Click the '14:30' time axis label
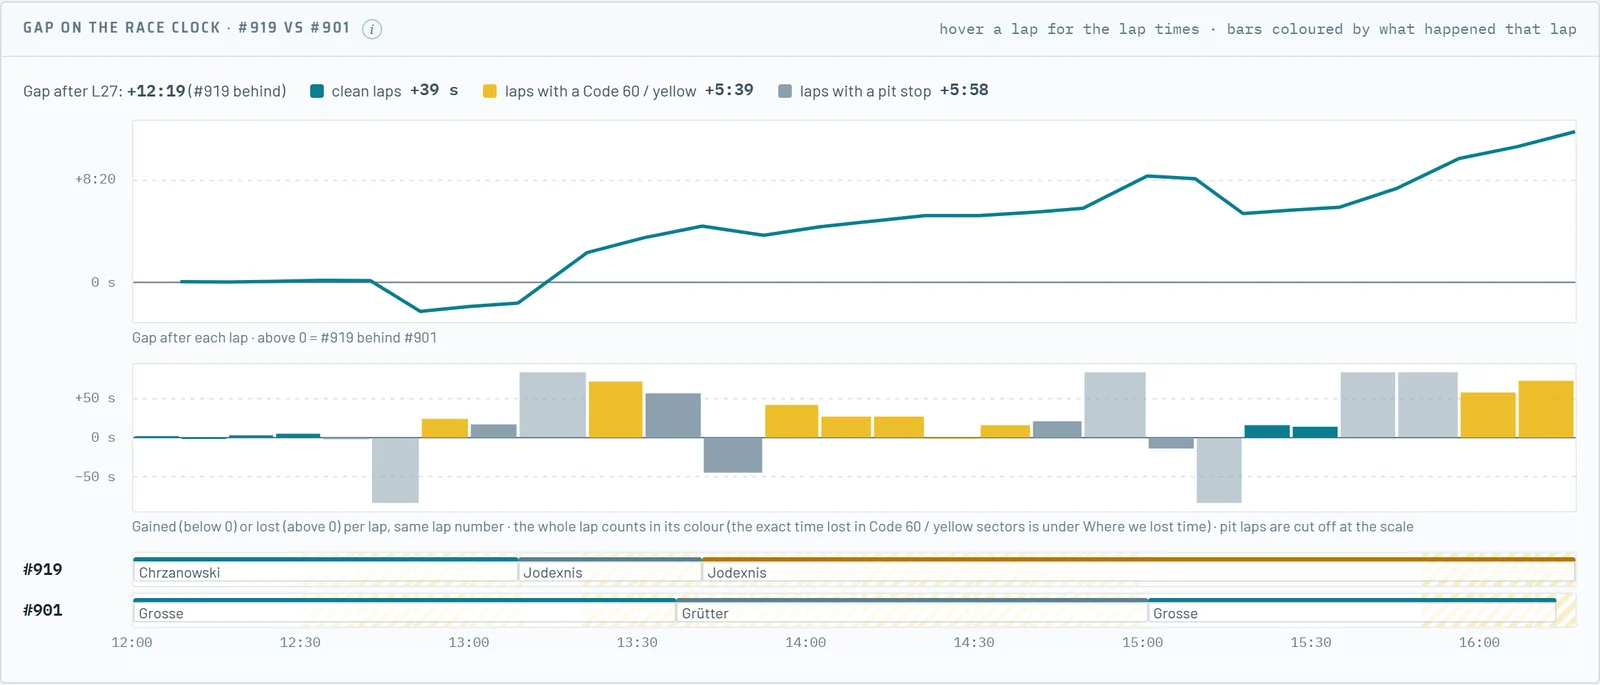1600x685 pixels. pyautogui.click(x=974, y=643)
